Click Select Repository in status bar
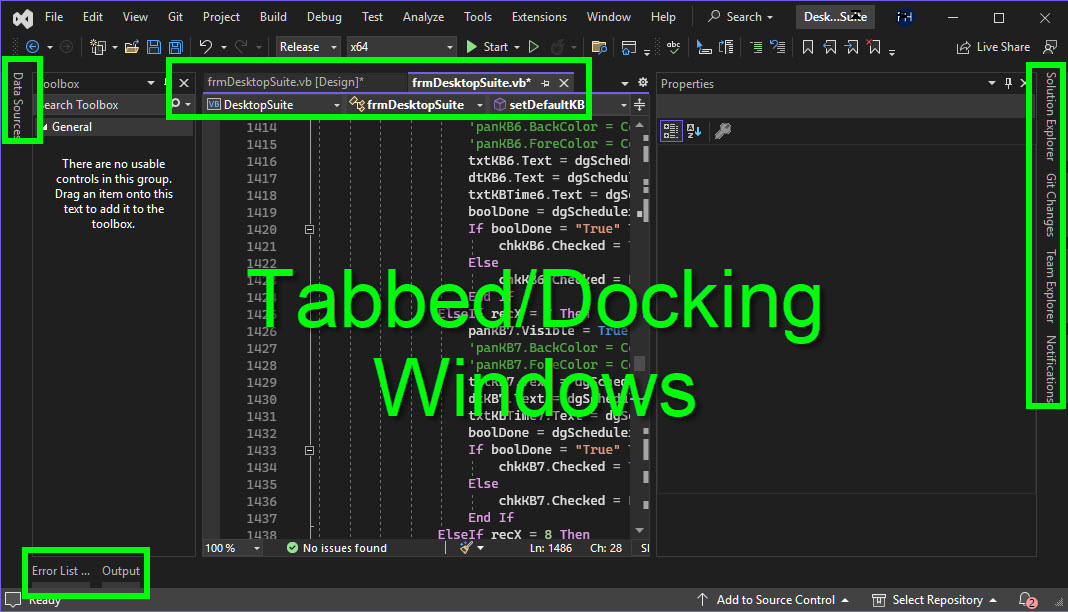Image resolution: width=1068 pixels, height=612 pixels. 935,600
